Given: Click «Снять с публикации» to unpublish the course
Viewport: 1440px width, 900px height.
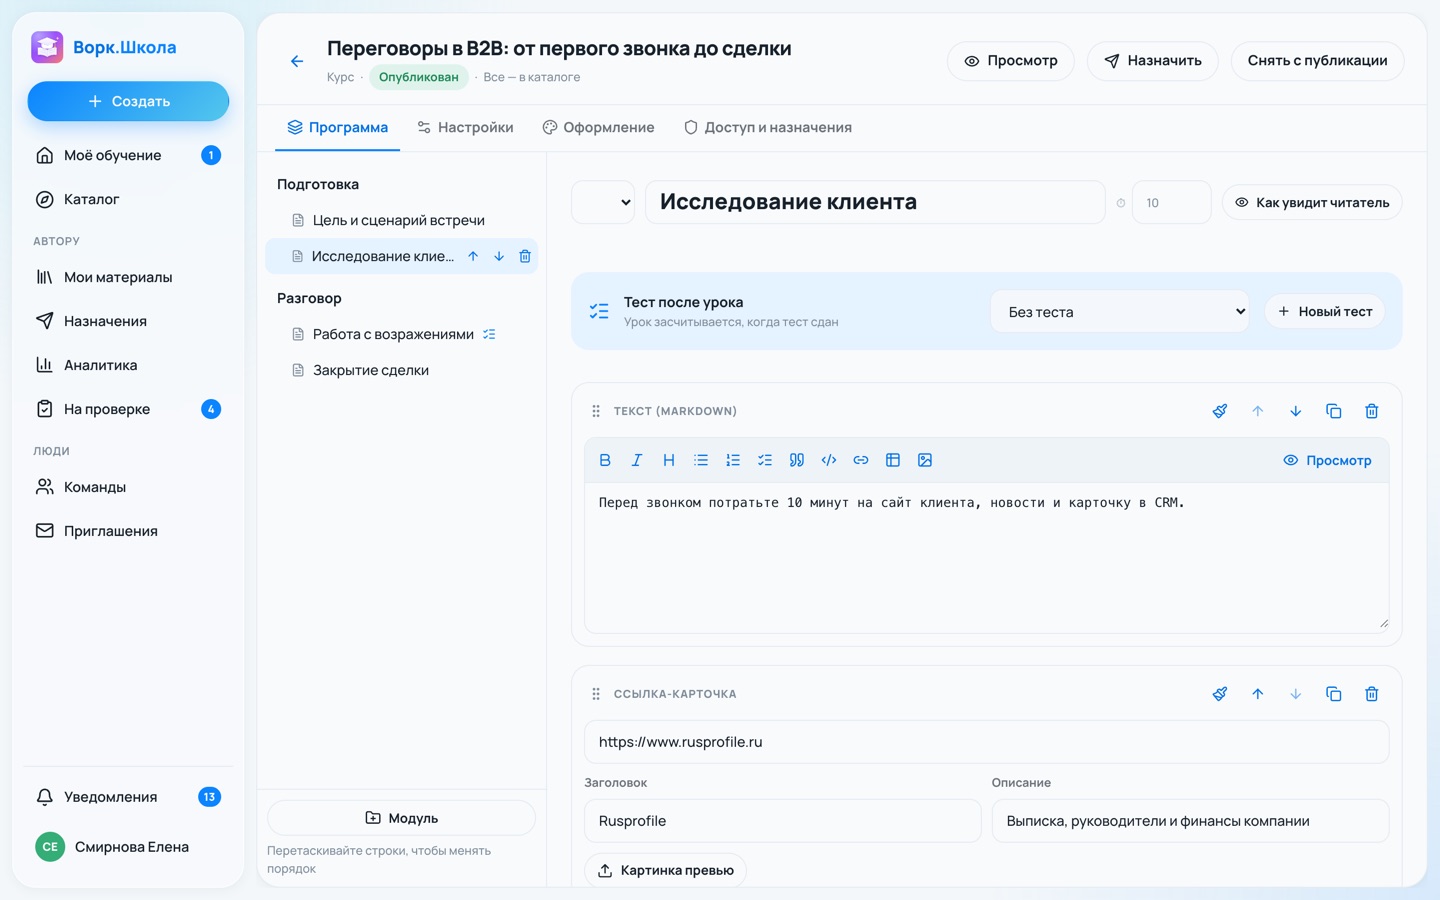Looking at the screenshot, I should pos(1317,61).
